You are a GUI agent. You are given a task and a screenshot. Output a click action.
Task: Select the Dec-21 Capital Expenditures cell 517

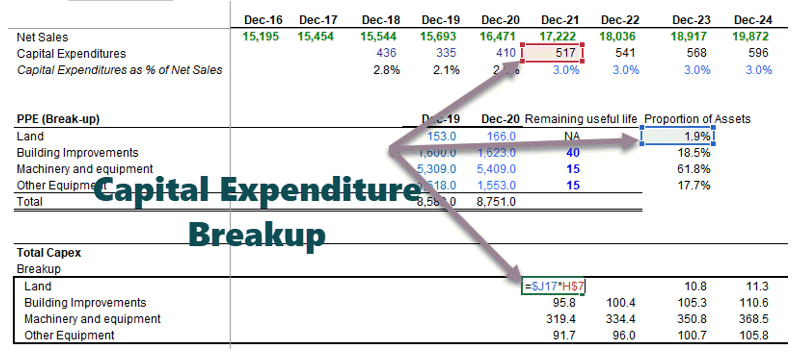point(553,53)
